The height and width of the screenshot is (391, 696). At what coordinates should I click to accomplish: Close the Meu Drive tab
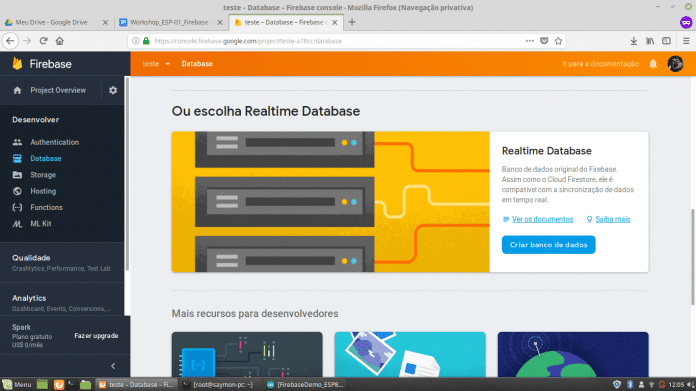pos(105,22)
